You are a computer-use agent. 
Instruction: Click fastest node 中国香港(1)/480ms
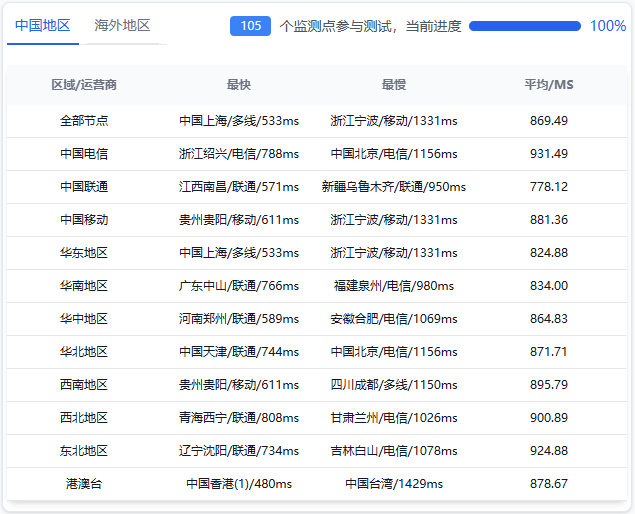pyautogui.click(x=239, y=484)
